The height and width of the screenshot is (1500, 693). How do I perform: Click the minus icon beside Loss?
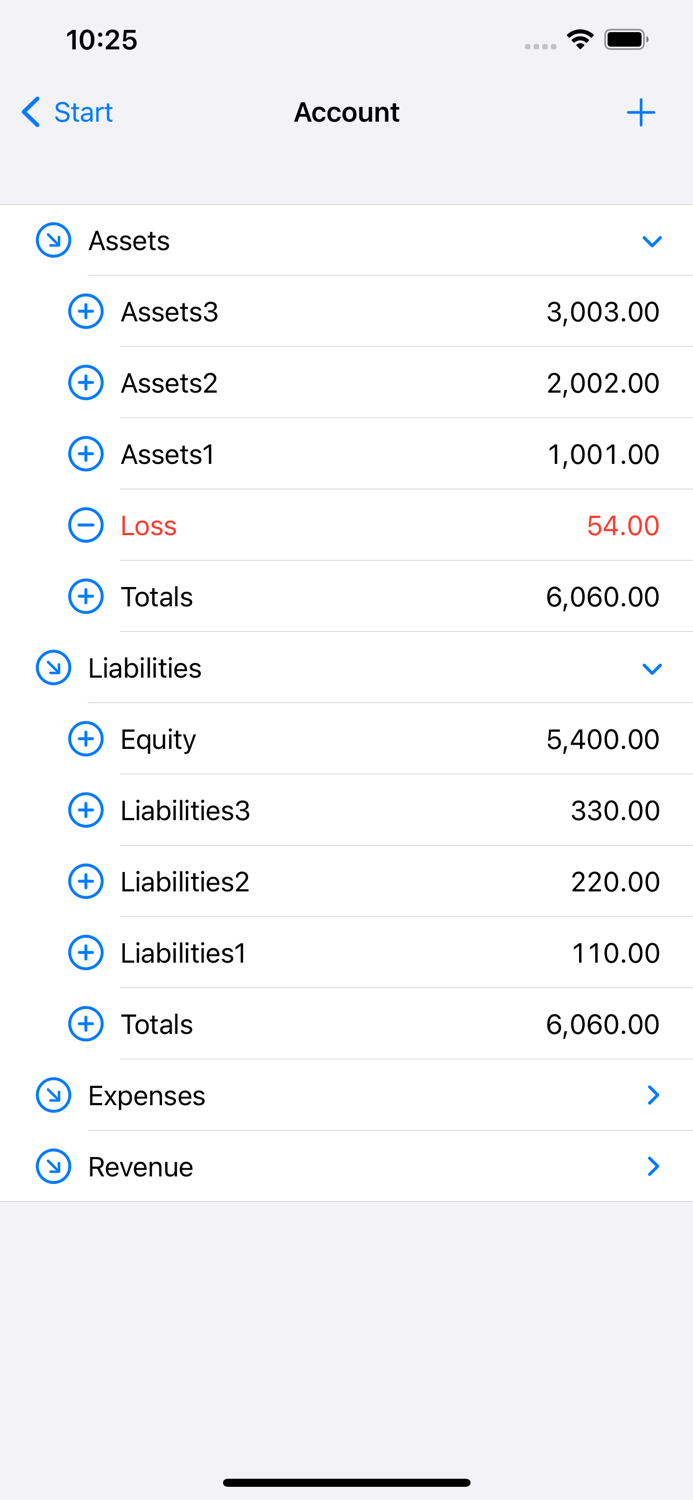(86, 525)
